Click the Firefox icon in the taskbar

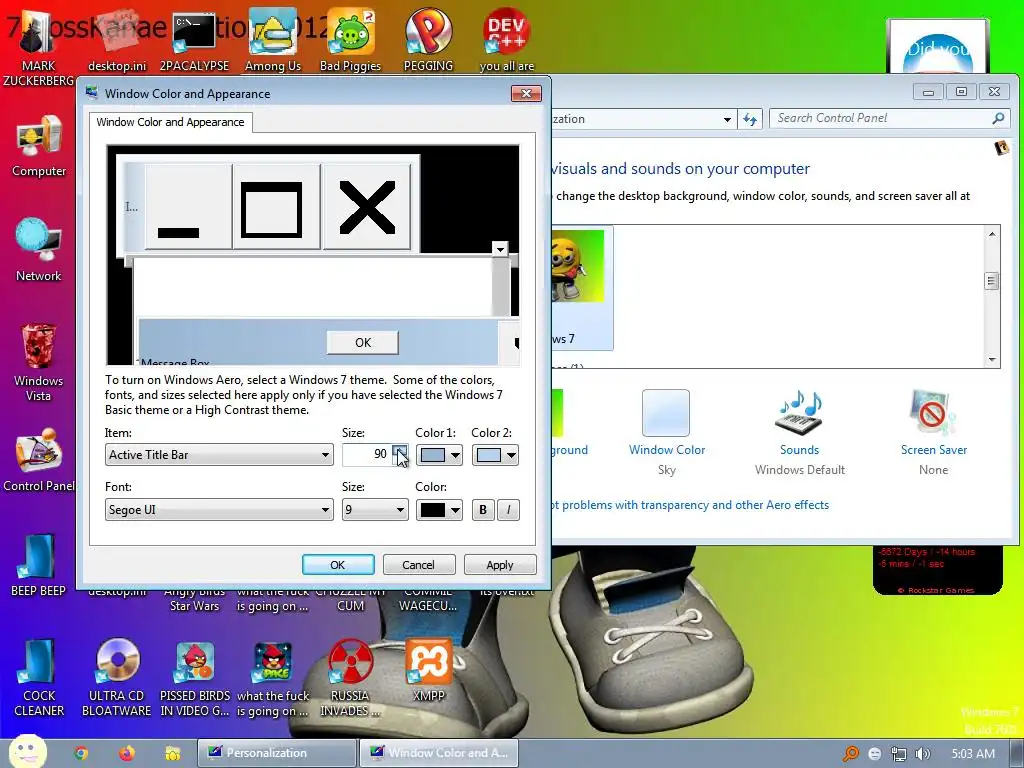(127, 753)
